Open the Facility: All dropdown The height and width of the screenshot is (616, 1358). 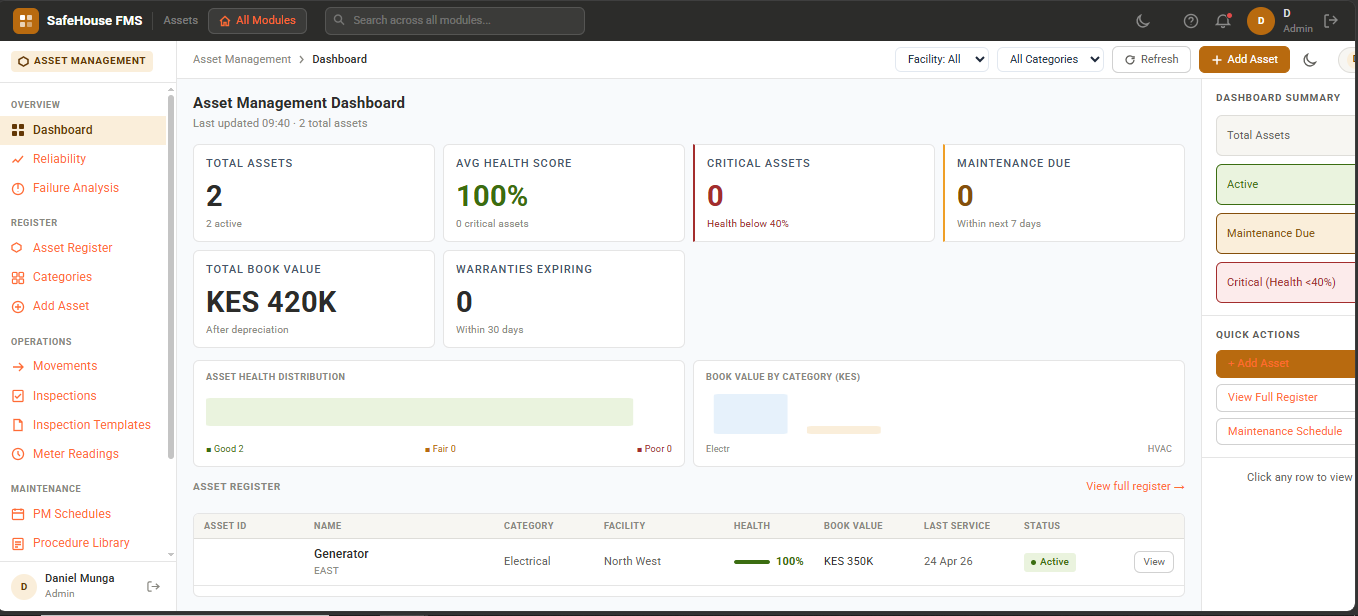tap(942, 59)
